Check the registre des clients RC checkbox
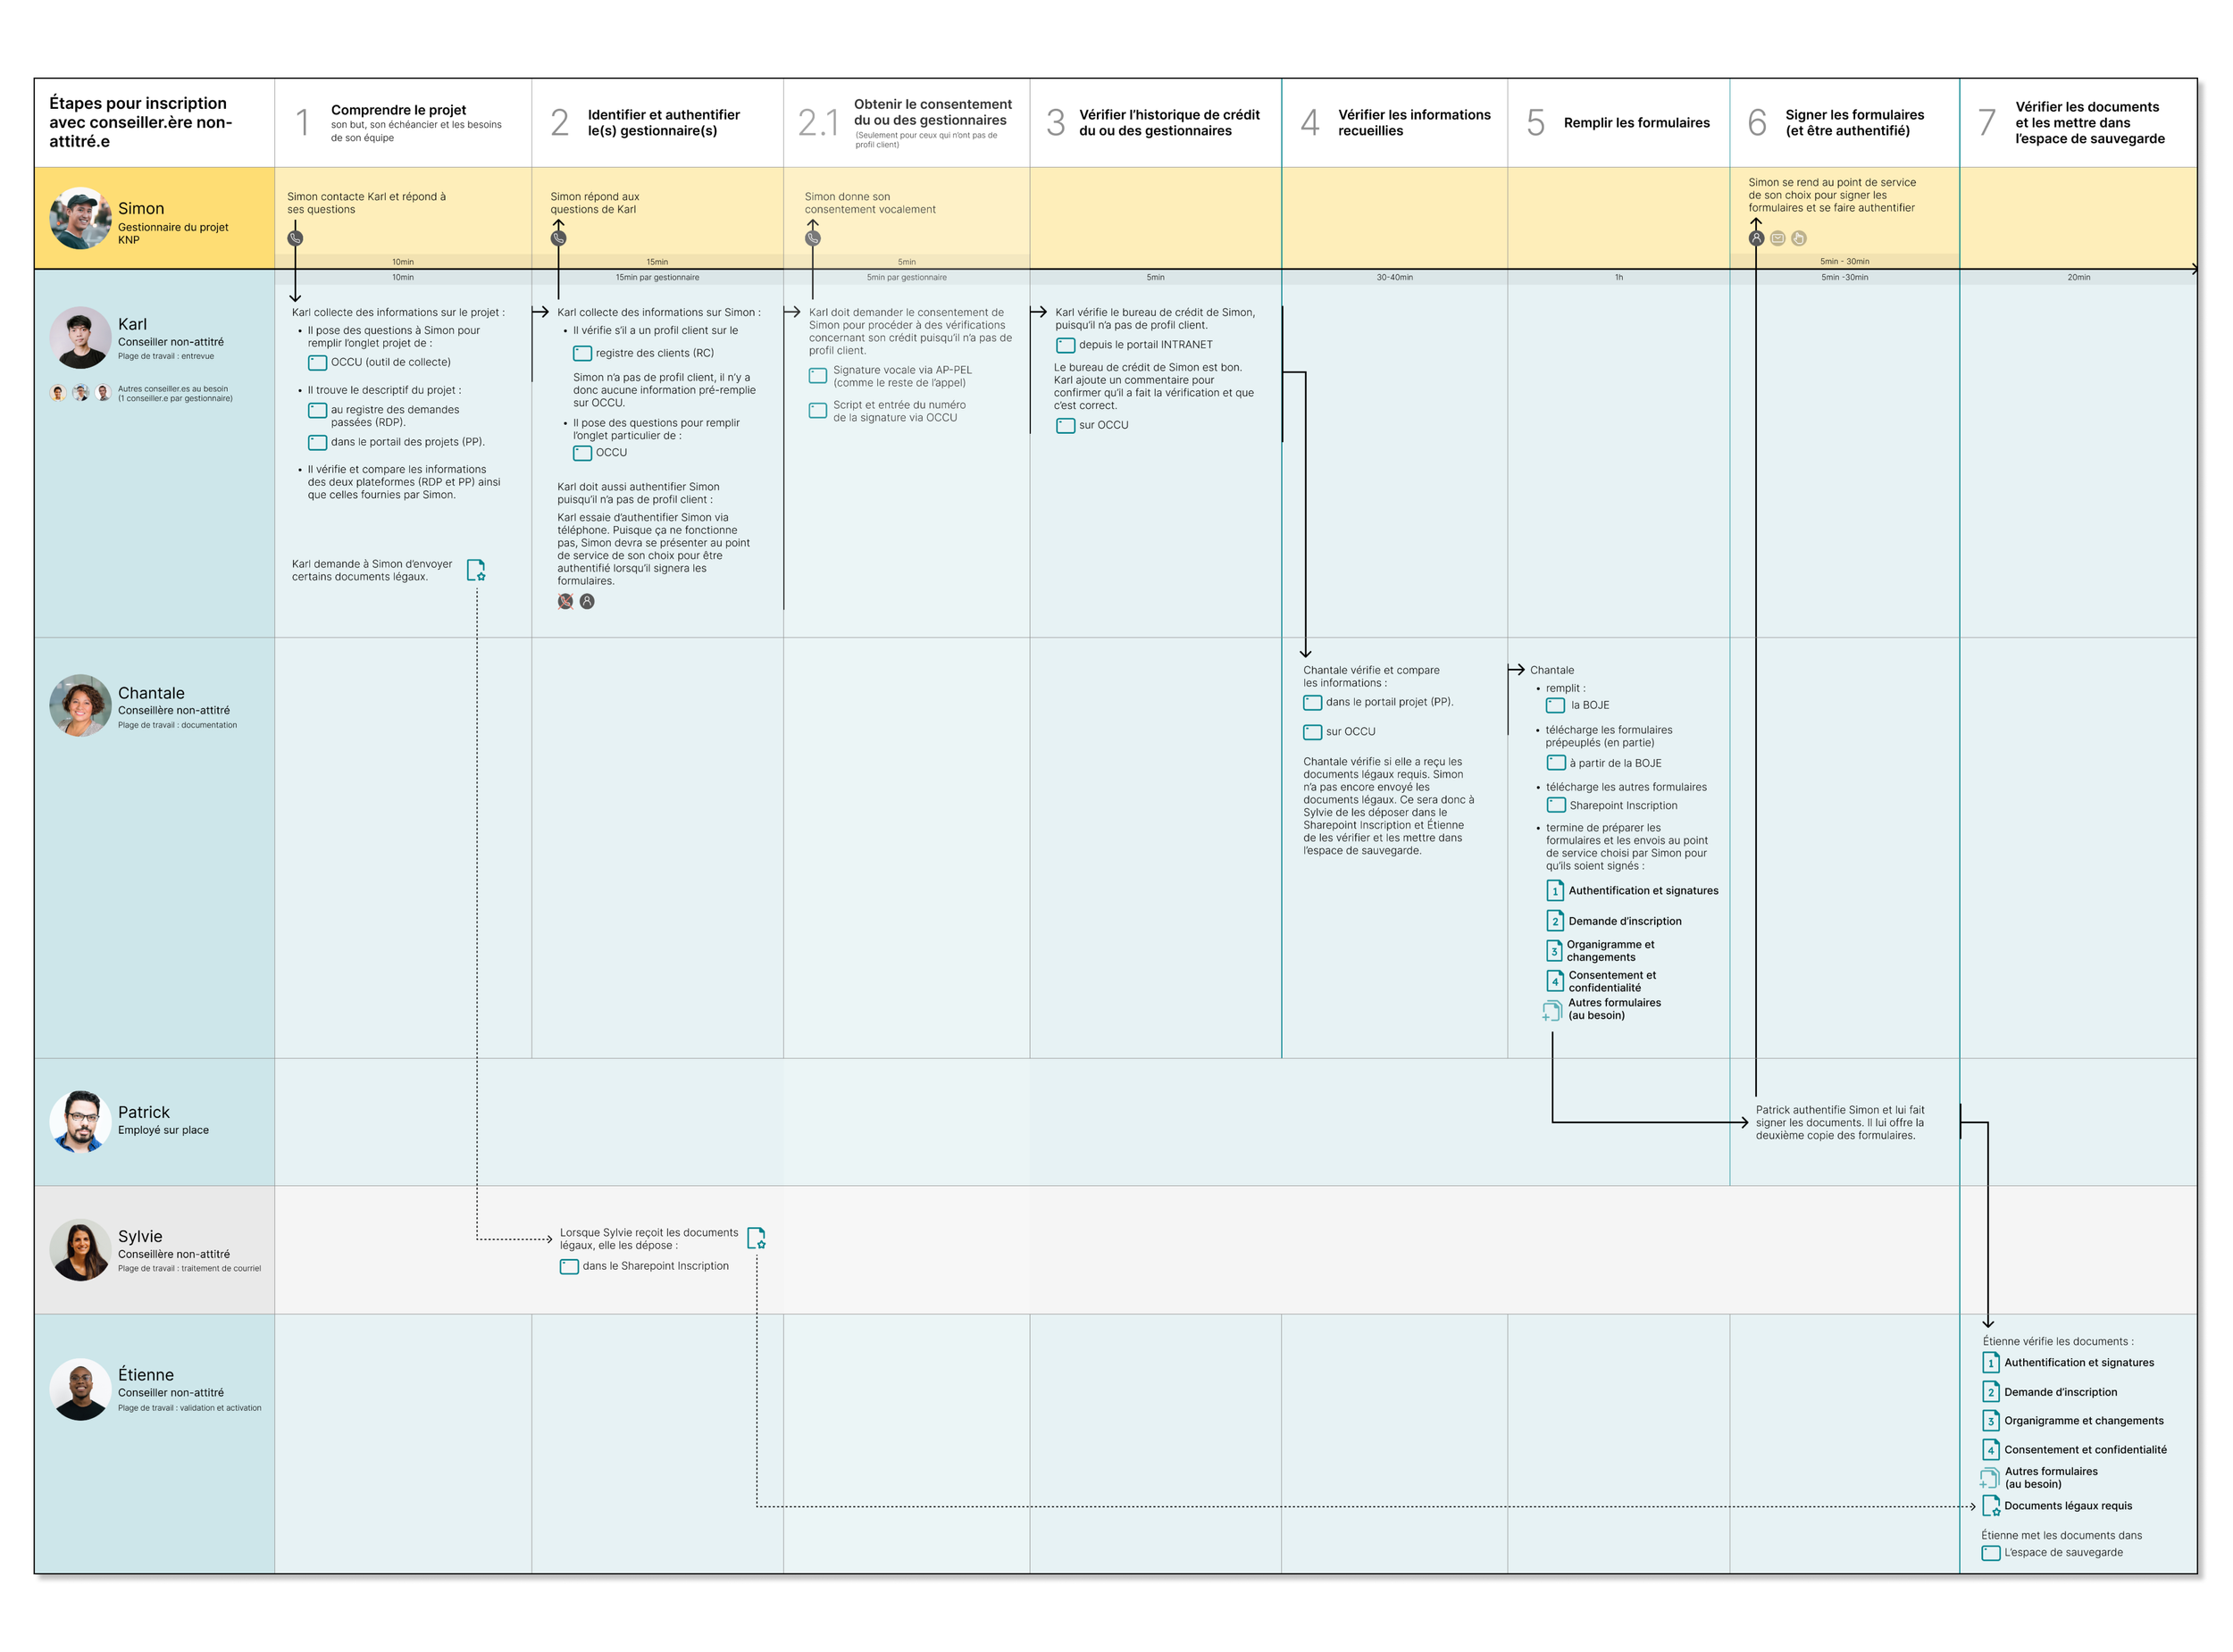The height and width of the screenshot is (1652, 2233). point(582,352)
